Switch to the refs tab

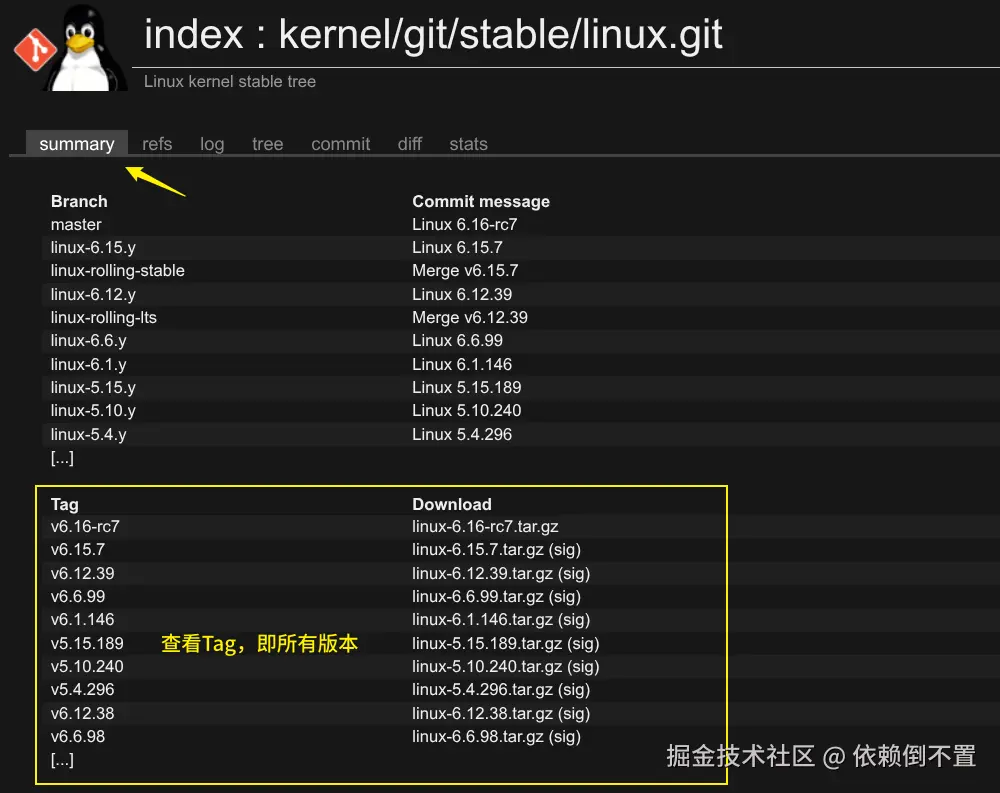pyautogui.click(x=157, y=144)
